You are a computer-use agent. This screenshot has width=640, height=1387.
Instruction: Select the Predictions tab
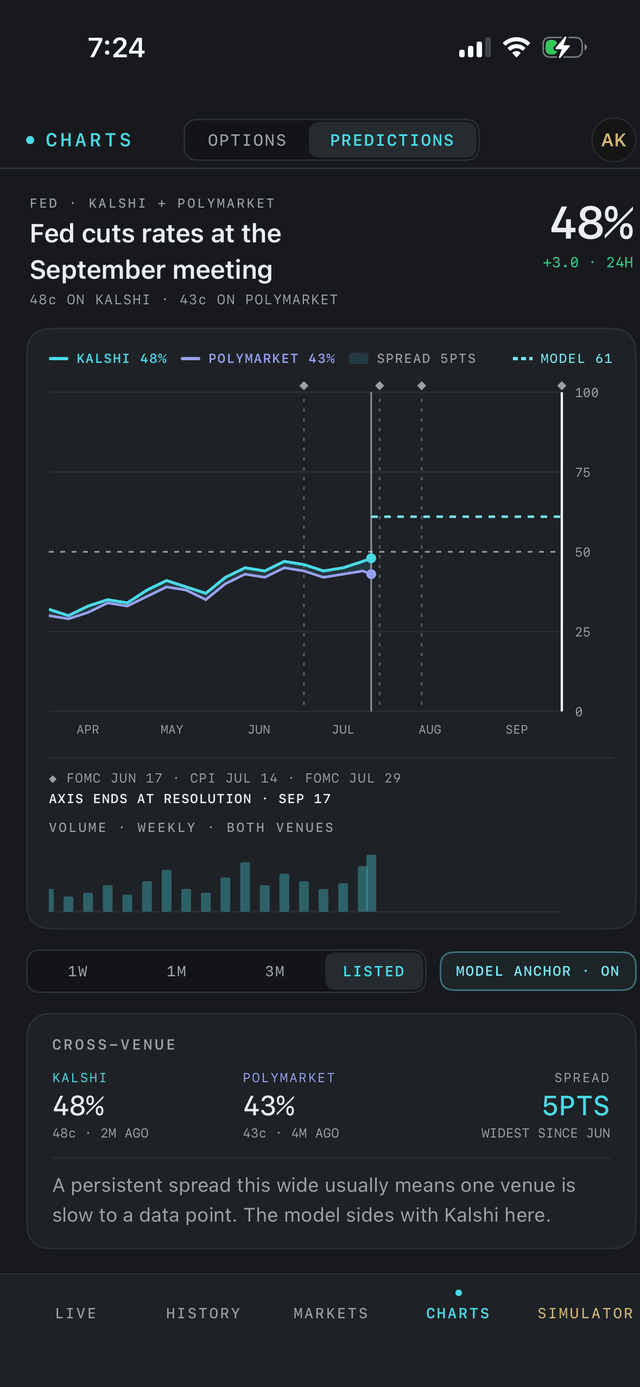pos(392,140)
